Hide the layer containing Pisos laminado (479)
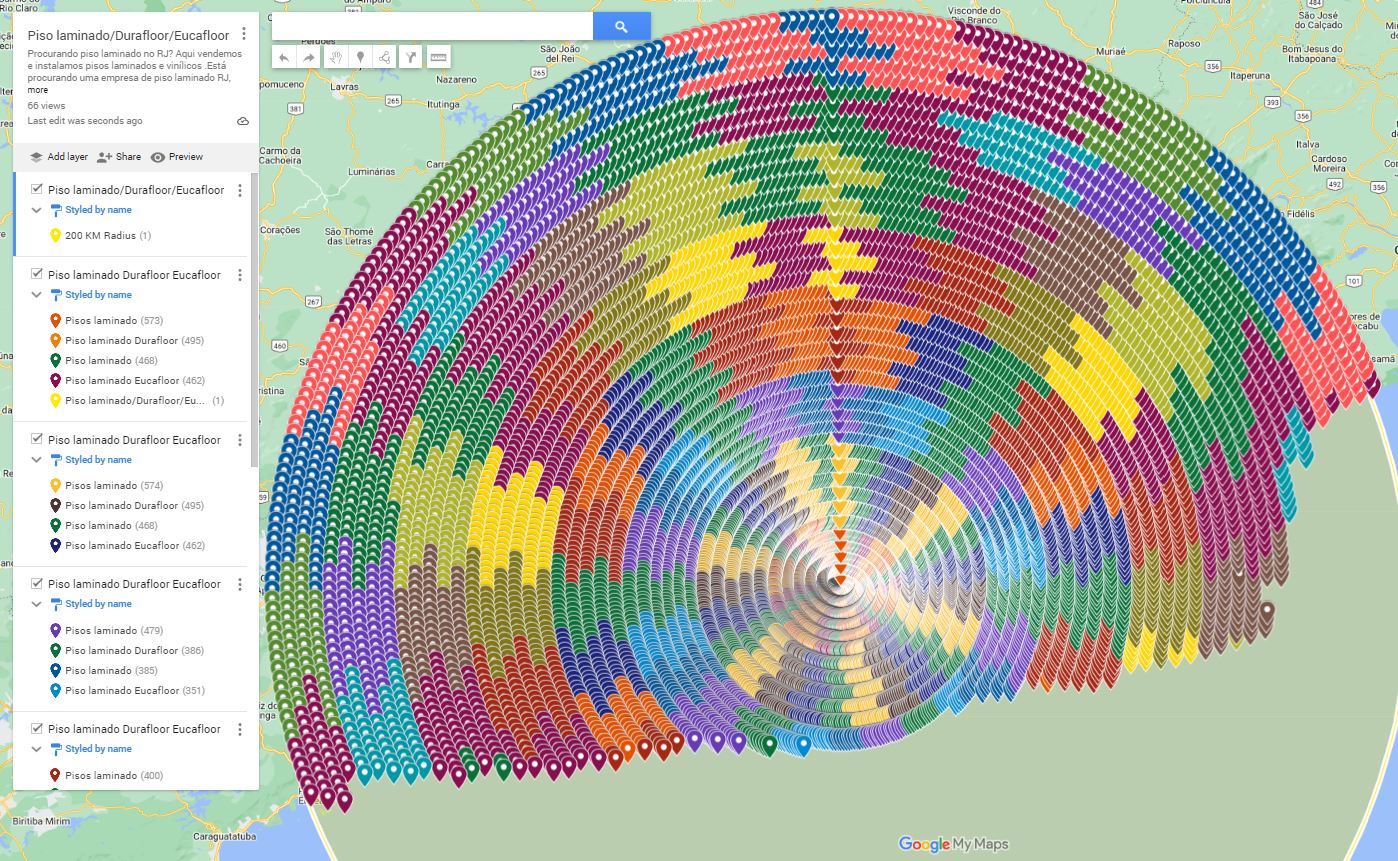The width and height of the screenshot is (1398, 861). (37, 583)
